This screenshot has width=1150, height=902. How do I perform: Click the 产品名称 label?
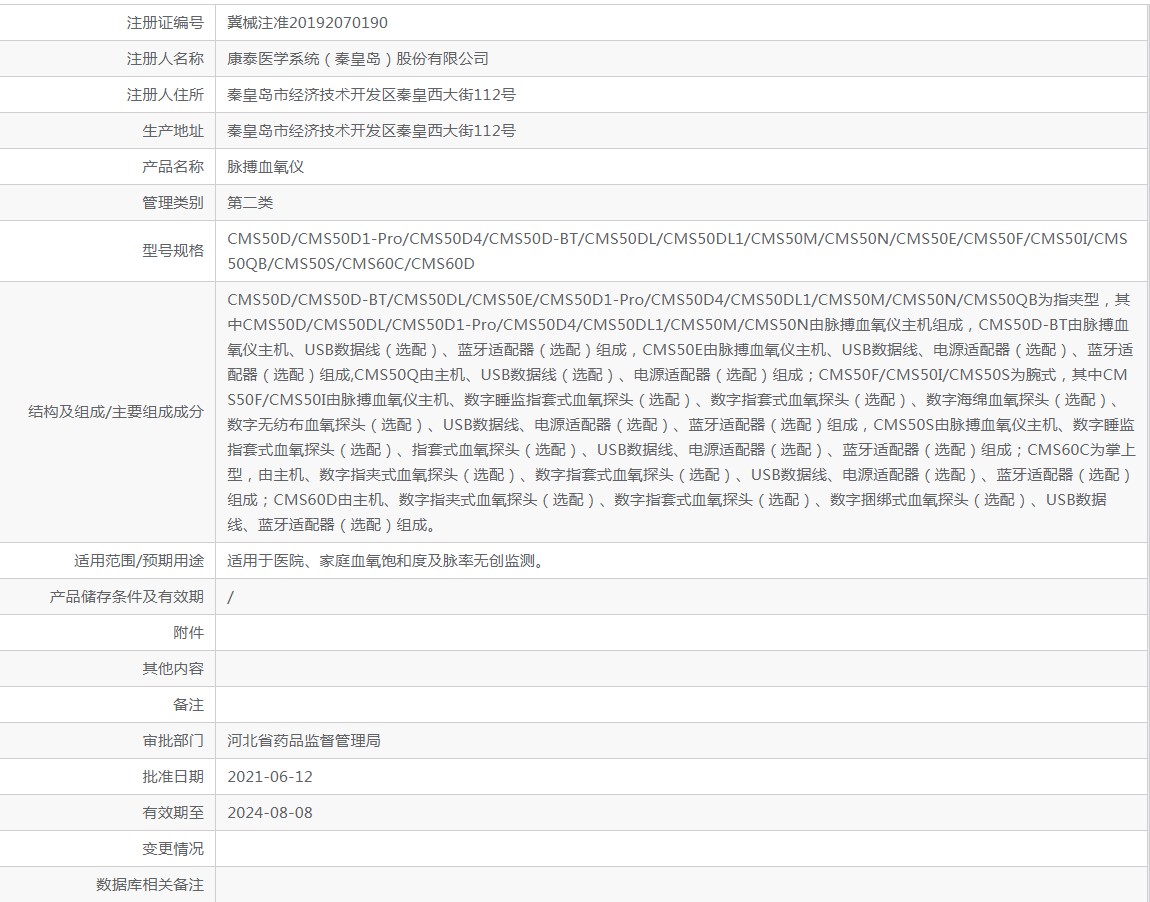point(173,166)
